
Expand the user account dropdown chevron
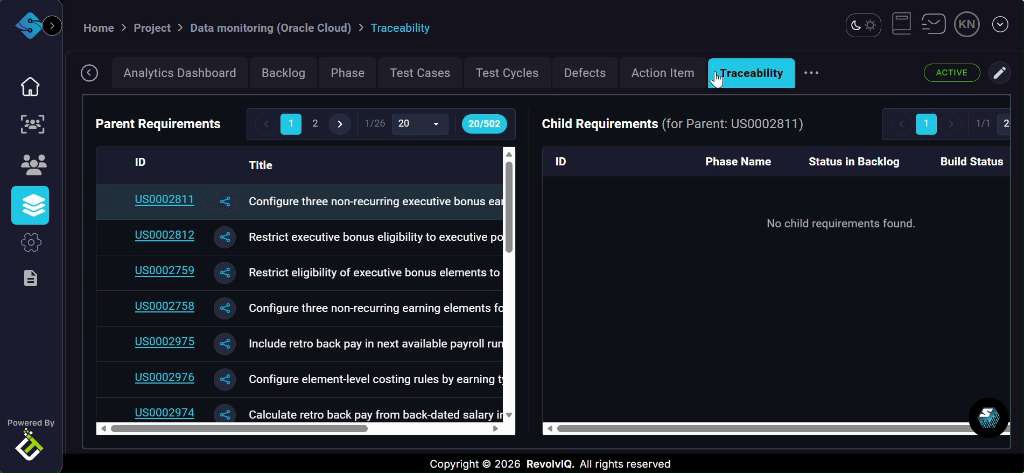(x=1000, y=25)
